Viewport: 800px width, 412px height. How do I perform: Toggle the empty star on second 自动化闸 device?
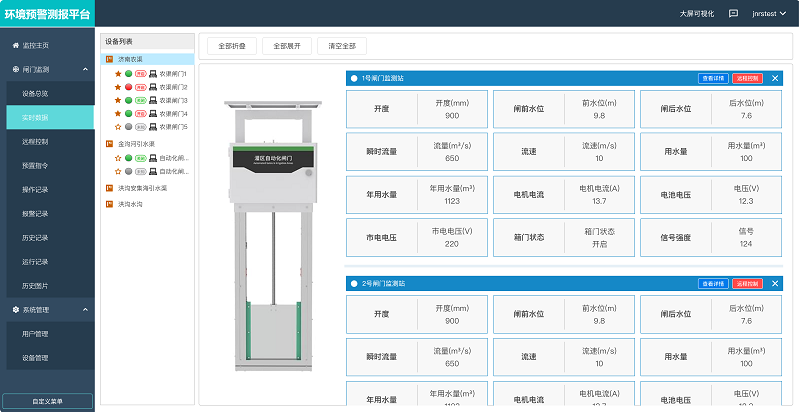click(x=117, y=172)
